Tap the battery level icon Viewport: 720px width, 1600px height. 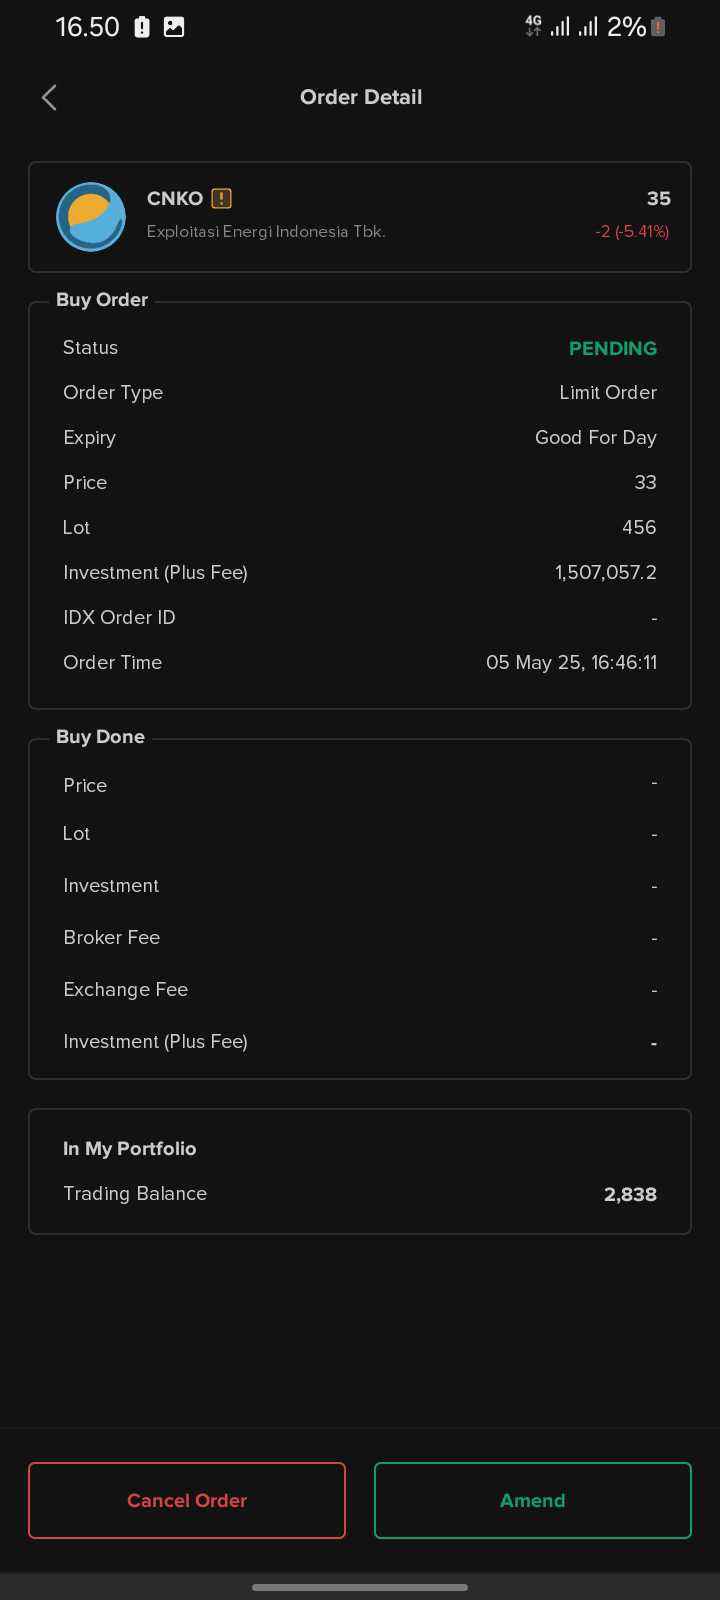coord(658,27)
